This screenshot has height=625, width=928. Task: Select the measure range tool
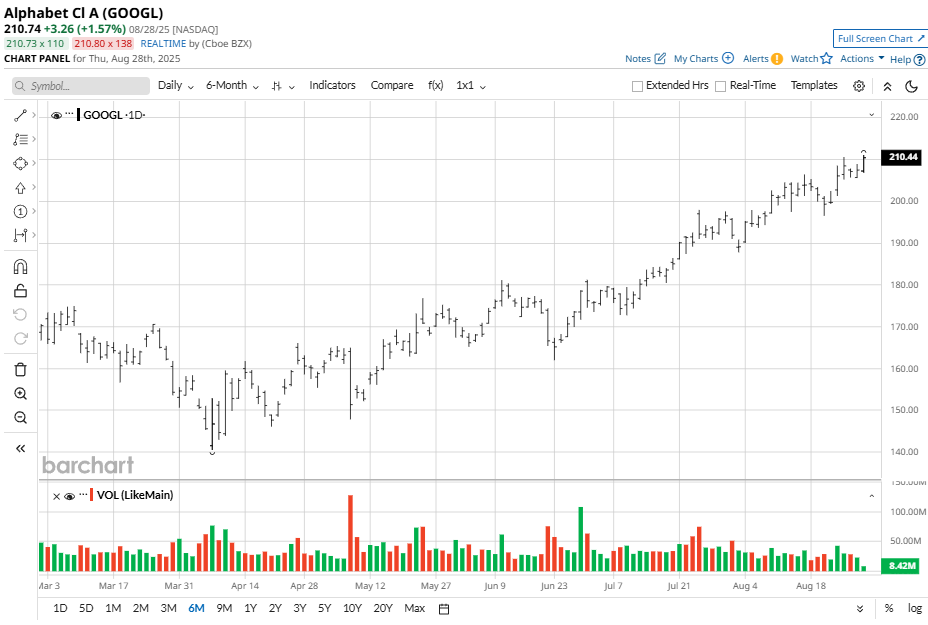[x=20, y=235]
